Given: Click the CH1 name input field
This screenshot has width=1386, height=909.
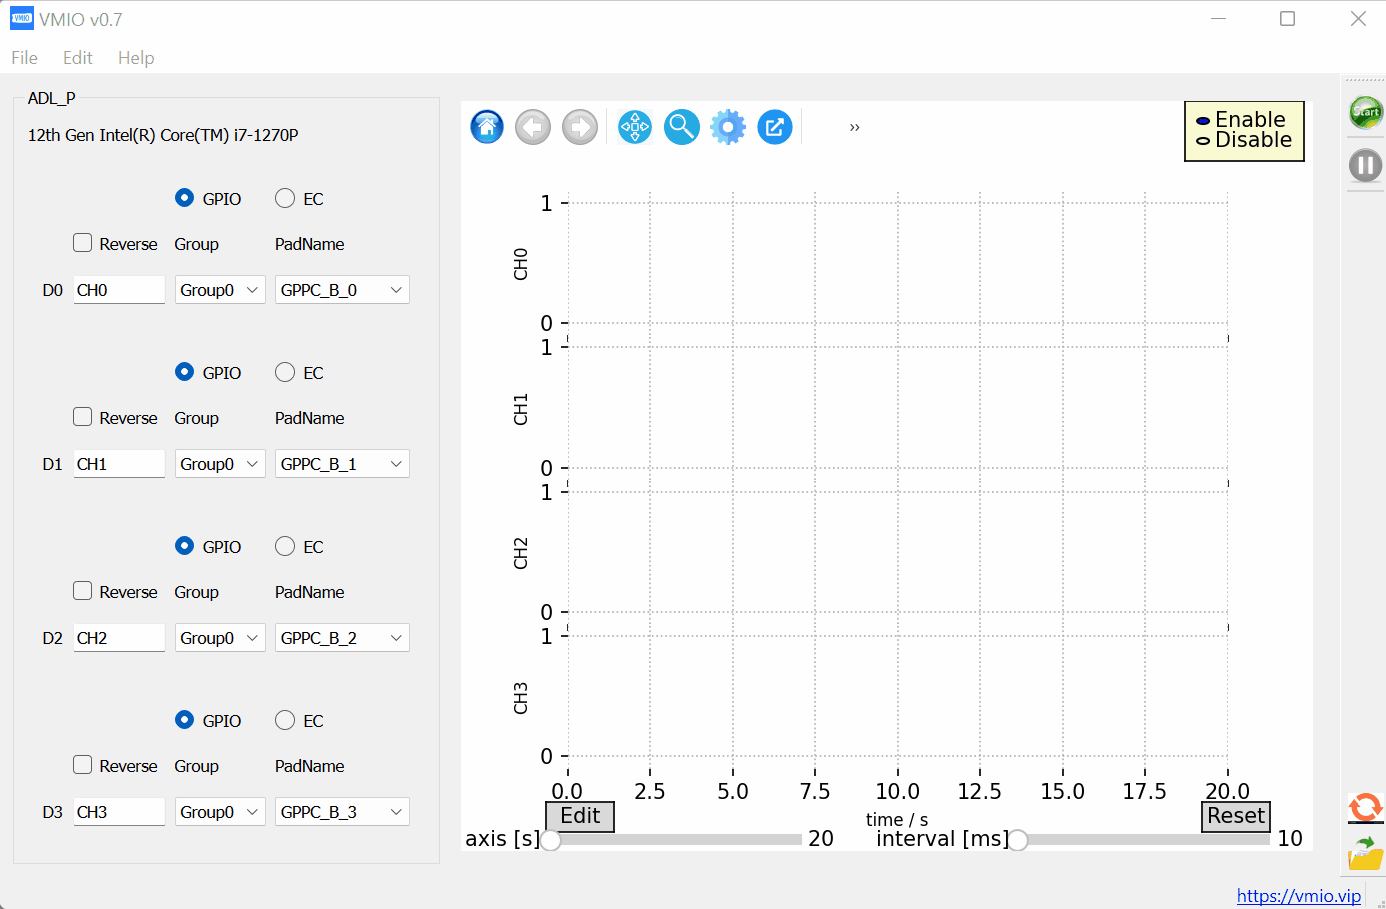Looking at the screenshot, I should [119, 464].
